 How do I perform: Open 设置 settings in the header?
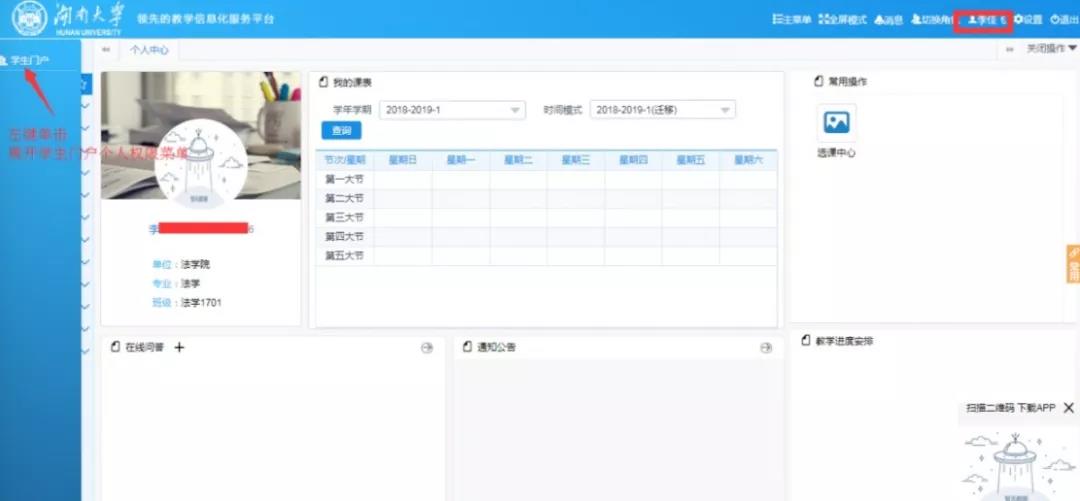point(1028,20)
